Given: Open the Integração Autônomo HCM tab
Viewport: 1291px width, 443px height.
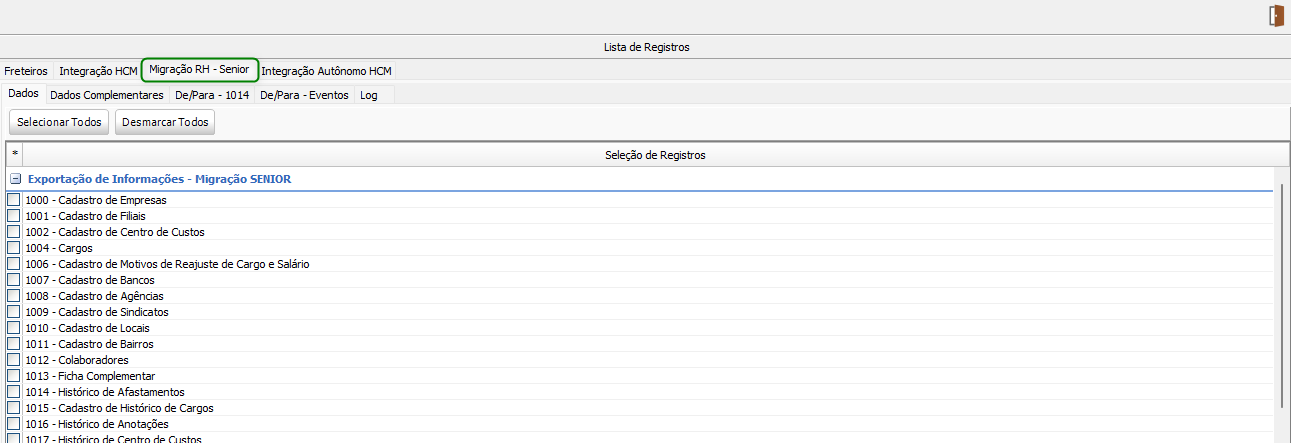Looking at the screenshot, I should tap(326, 71).
